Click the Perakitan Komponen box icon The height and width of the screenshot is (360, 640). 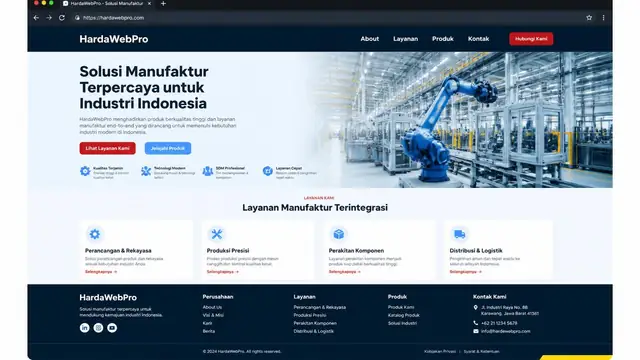coord(339,234)
